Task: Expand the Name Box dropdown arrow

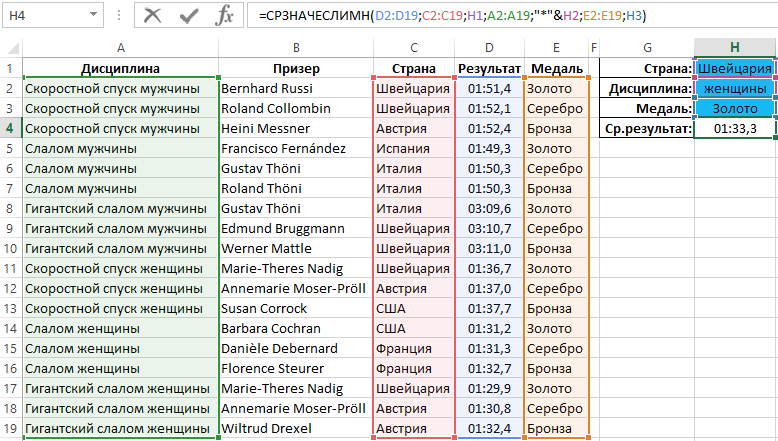Action: pyautogui.click(x=93, y=16)
